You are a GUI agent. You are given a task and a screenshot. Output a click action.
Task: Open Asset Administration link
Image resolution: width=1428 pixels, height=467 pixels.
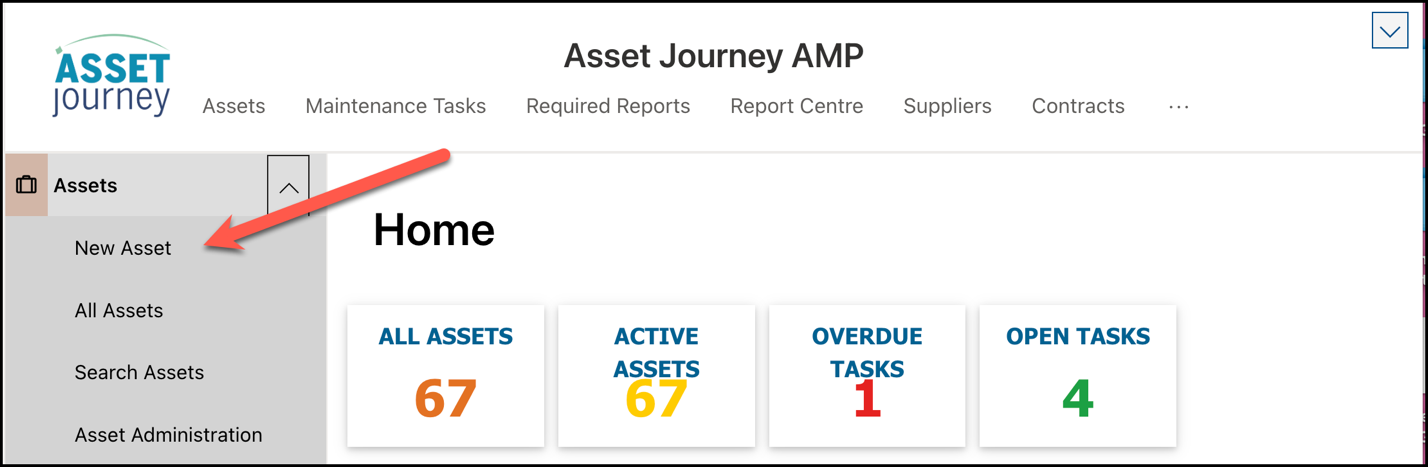(x=168, y=435)
